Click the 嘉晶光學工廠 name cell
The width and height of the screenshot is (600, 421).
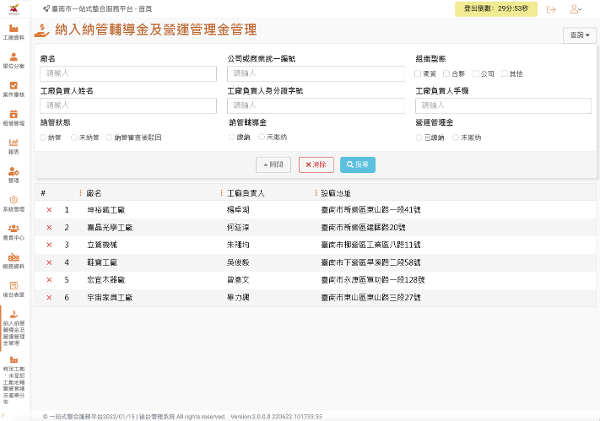(x=110, y=227)
